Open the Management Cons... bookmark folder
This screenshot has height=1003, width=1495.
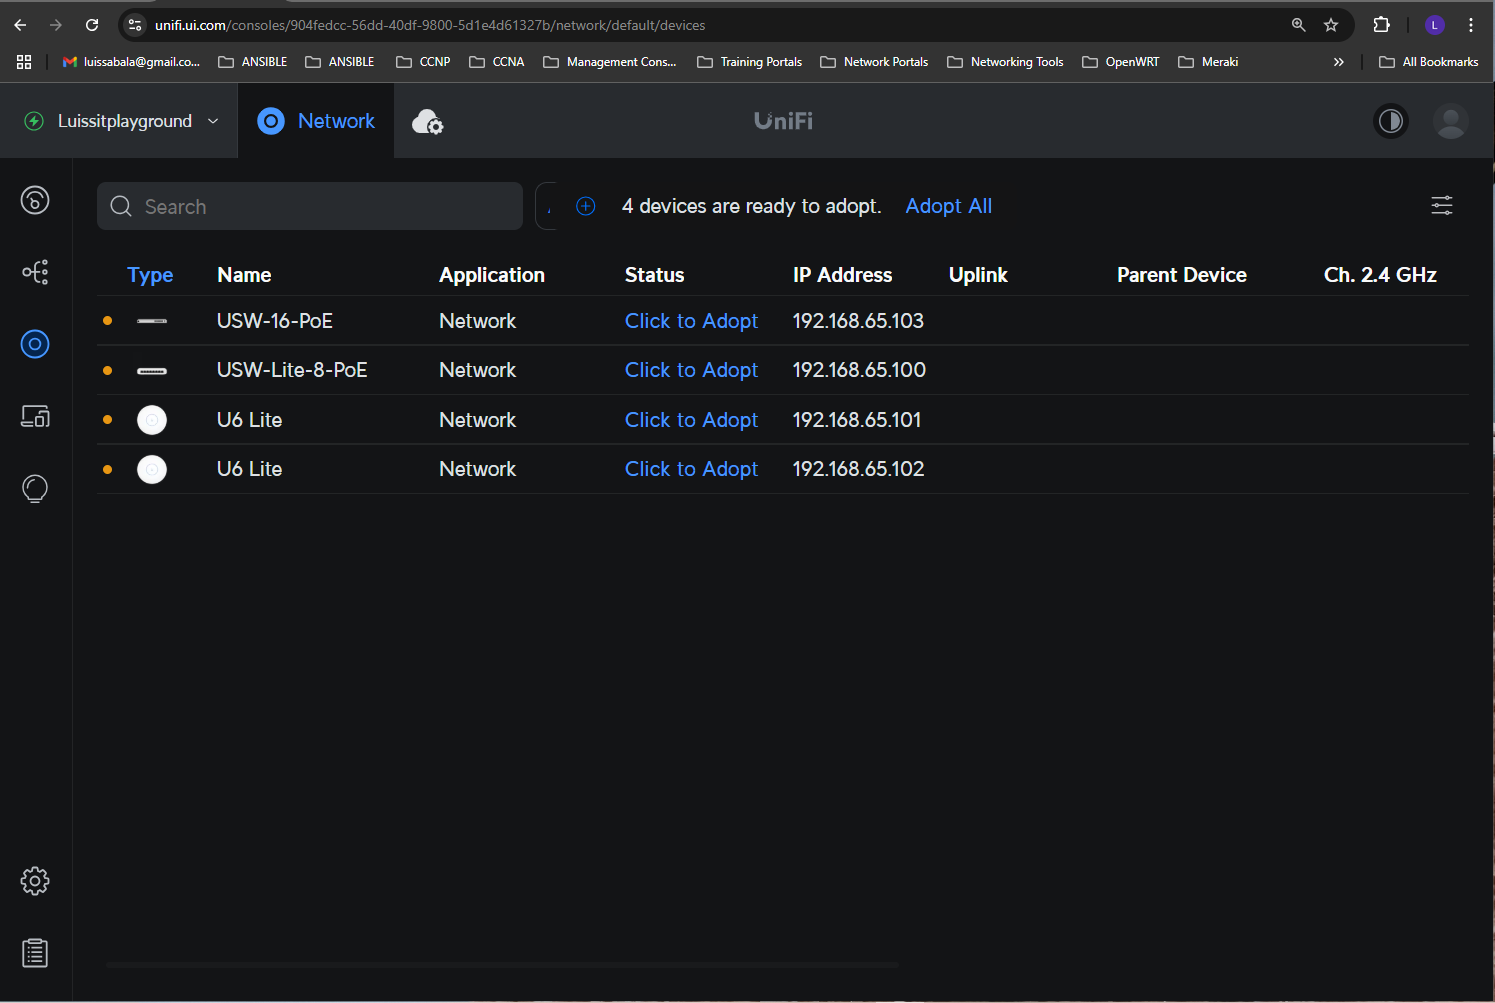(x=610, y=62)
